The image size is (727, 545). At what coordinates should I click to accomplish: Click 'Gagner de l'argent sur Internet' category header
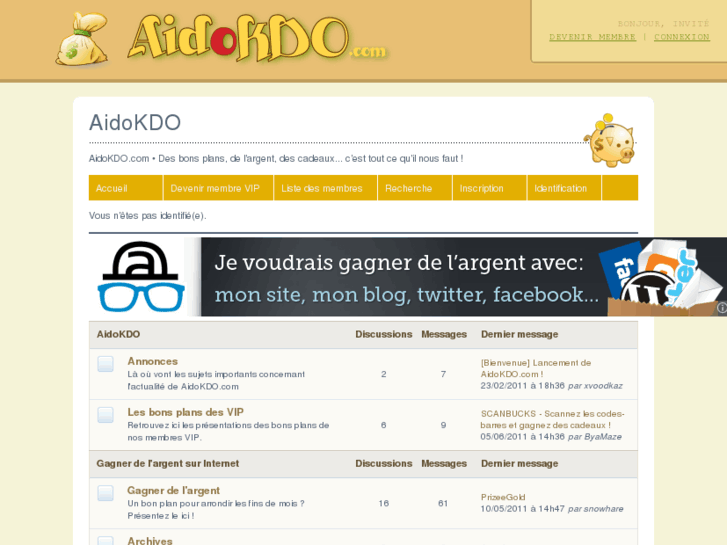click(x=168, y=463)
